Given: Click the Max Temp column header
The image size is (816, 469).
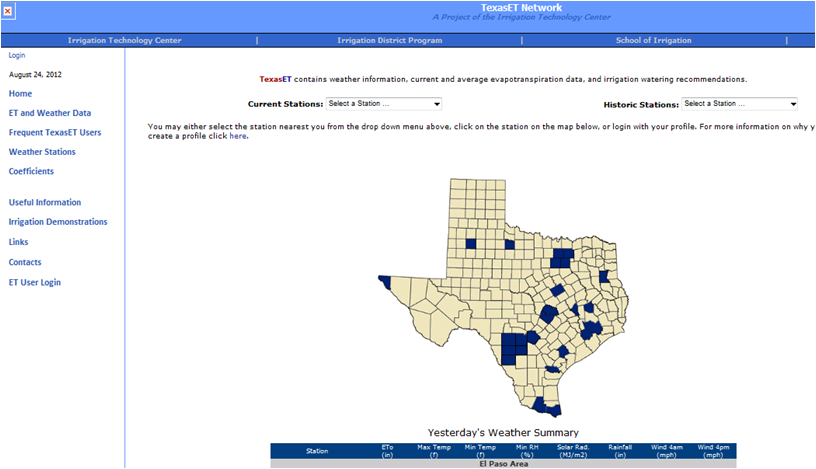Looking at the screenshot, I should (x=434, y=451).
